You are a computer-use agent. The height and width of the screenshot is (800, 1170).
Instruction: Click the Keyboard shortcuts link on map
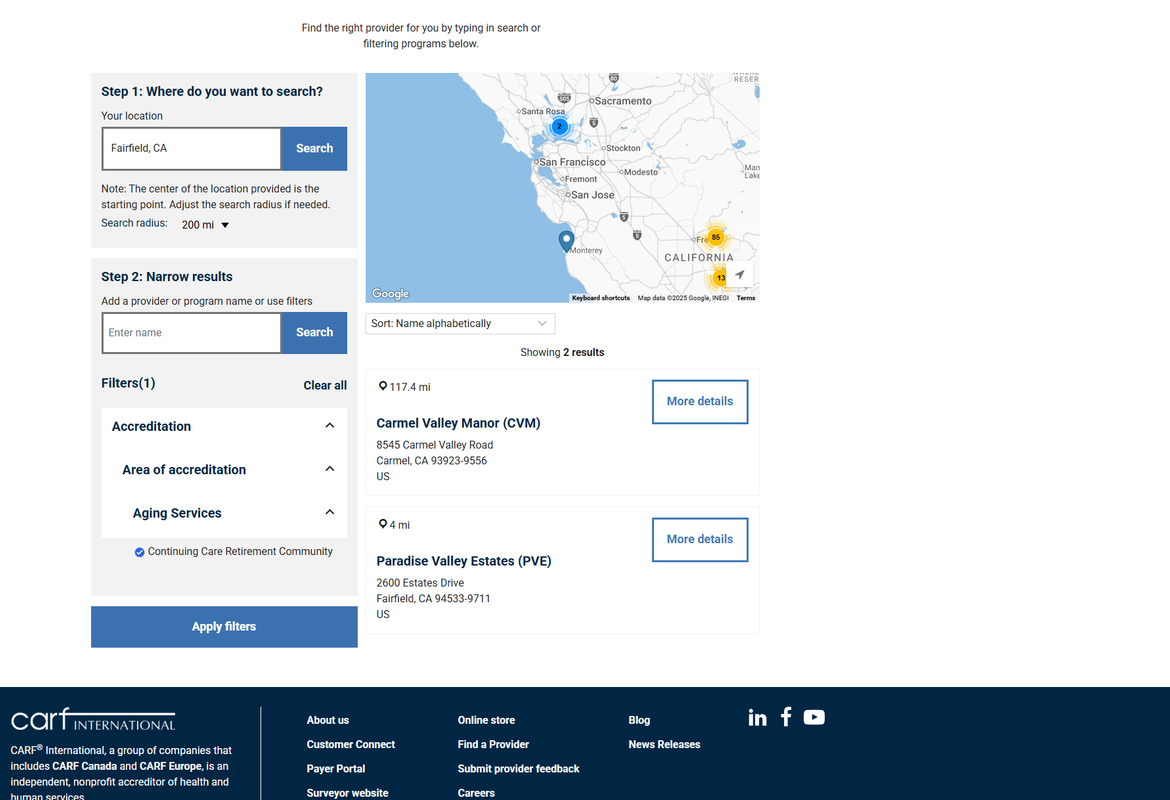tap(601, 298)
